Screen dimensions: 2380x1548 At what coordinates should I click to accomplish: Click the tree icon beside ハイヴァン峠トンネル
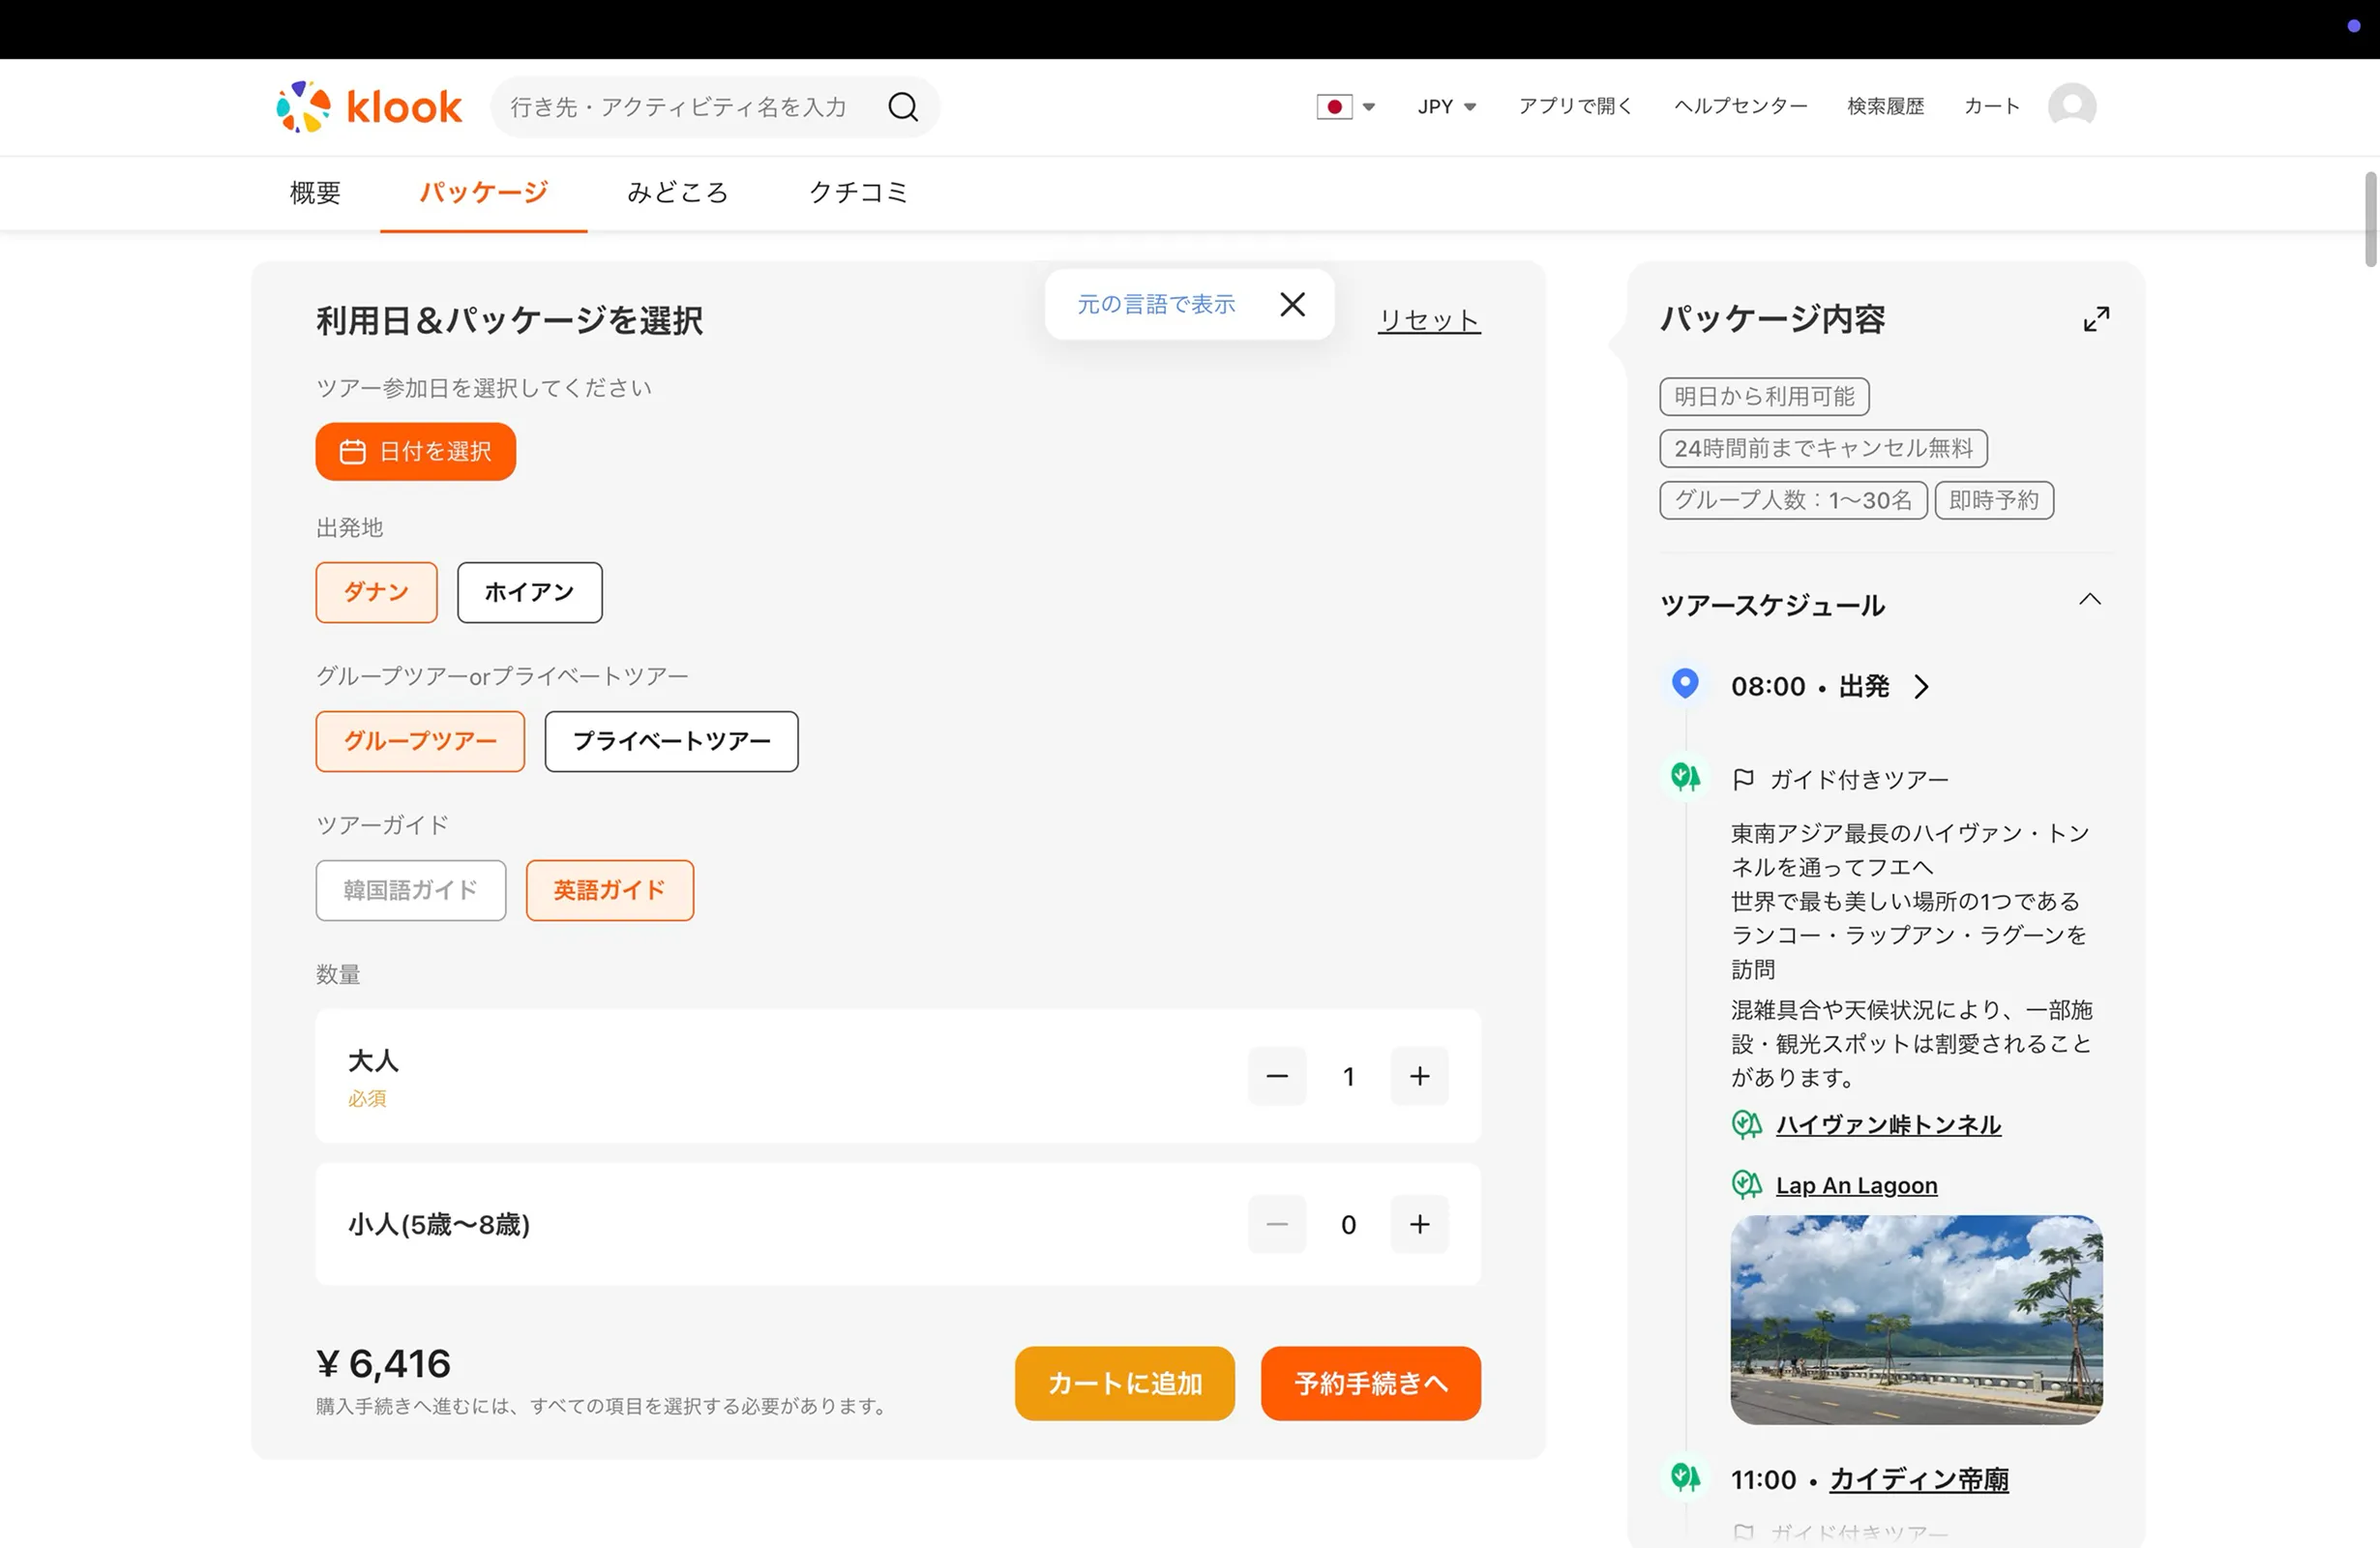[1746, 1125]
